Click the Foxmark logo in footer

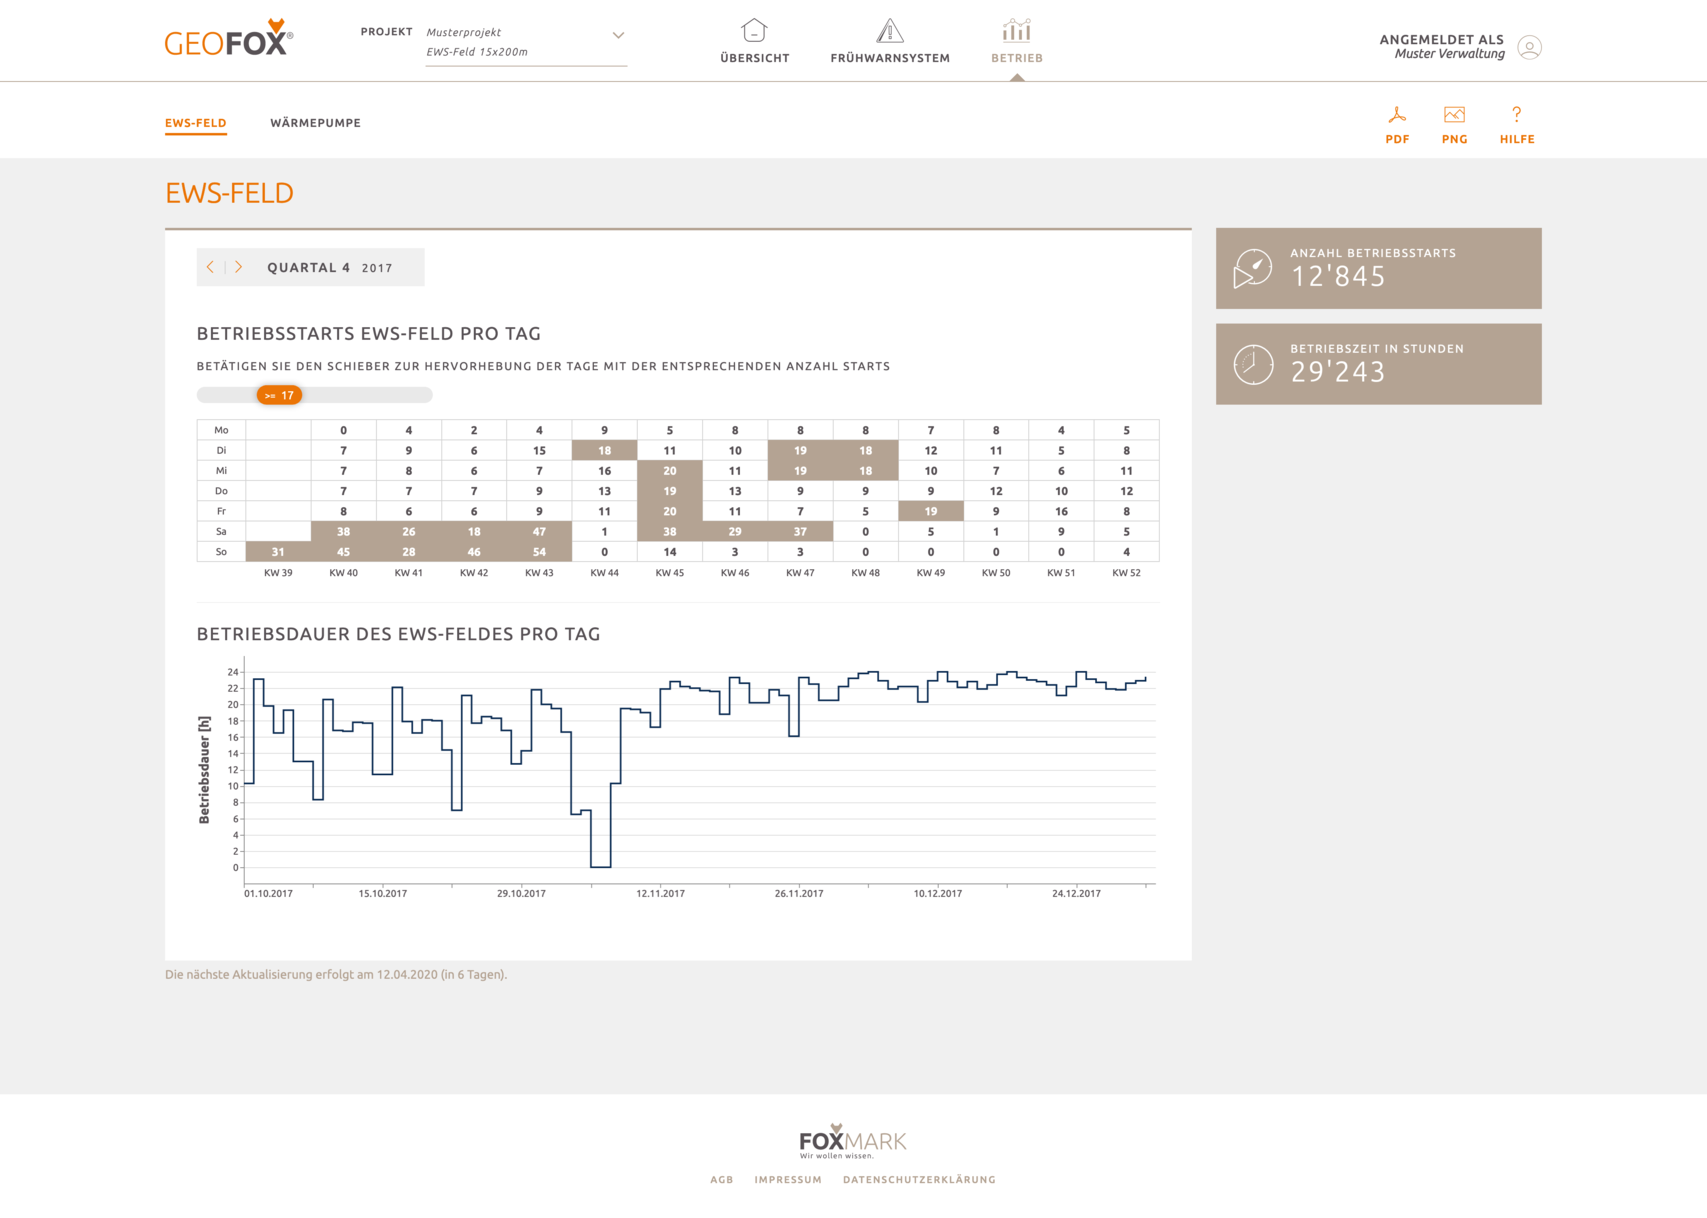852,1141
